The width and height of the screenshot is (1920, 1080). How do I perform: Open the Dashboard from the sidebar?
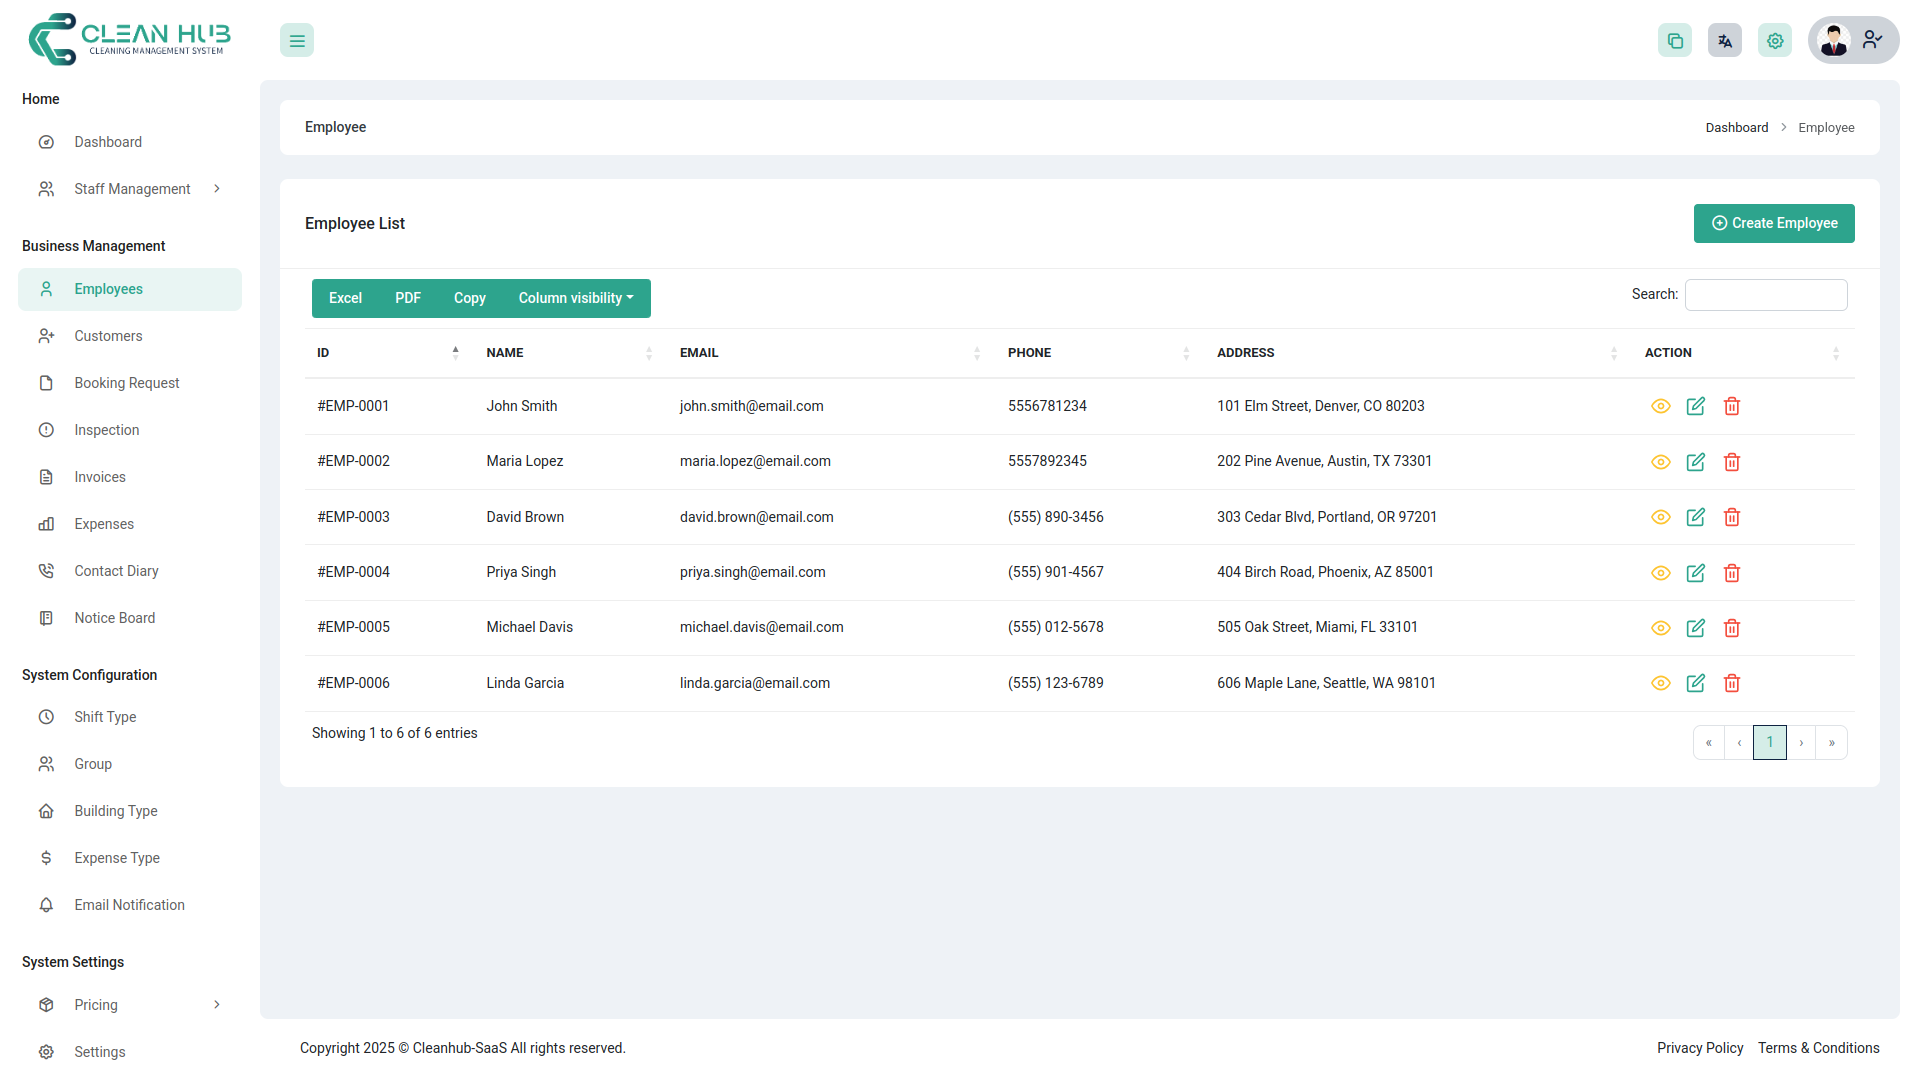pos(107,141)
